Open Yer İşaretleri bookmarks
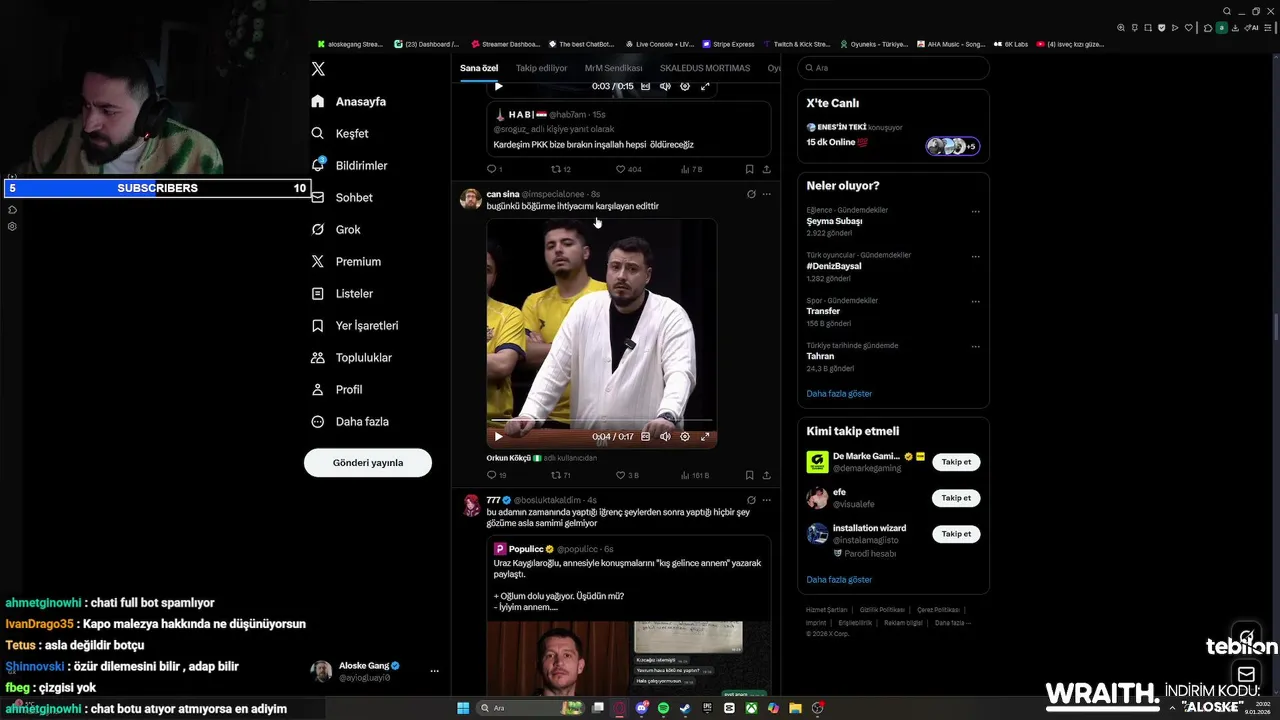 [x=355, y=325]
